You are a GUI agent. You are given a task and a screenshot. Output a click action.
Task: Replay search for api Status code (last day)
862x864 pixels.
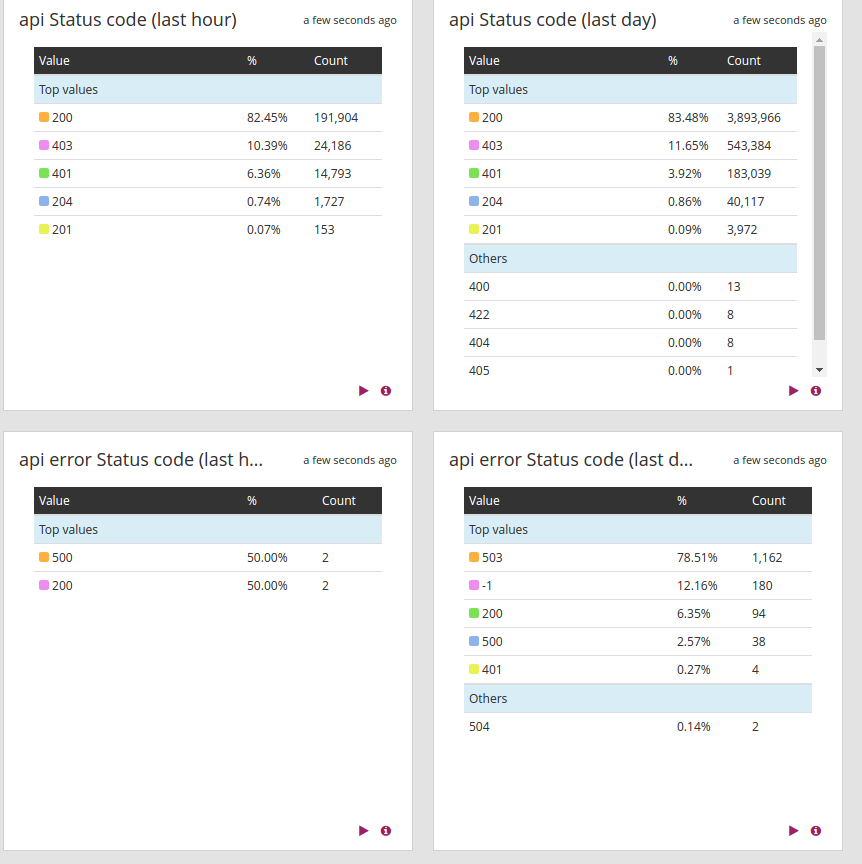coord(794,391)
